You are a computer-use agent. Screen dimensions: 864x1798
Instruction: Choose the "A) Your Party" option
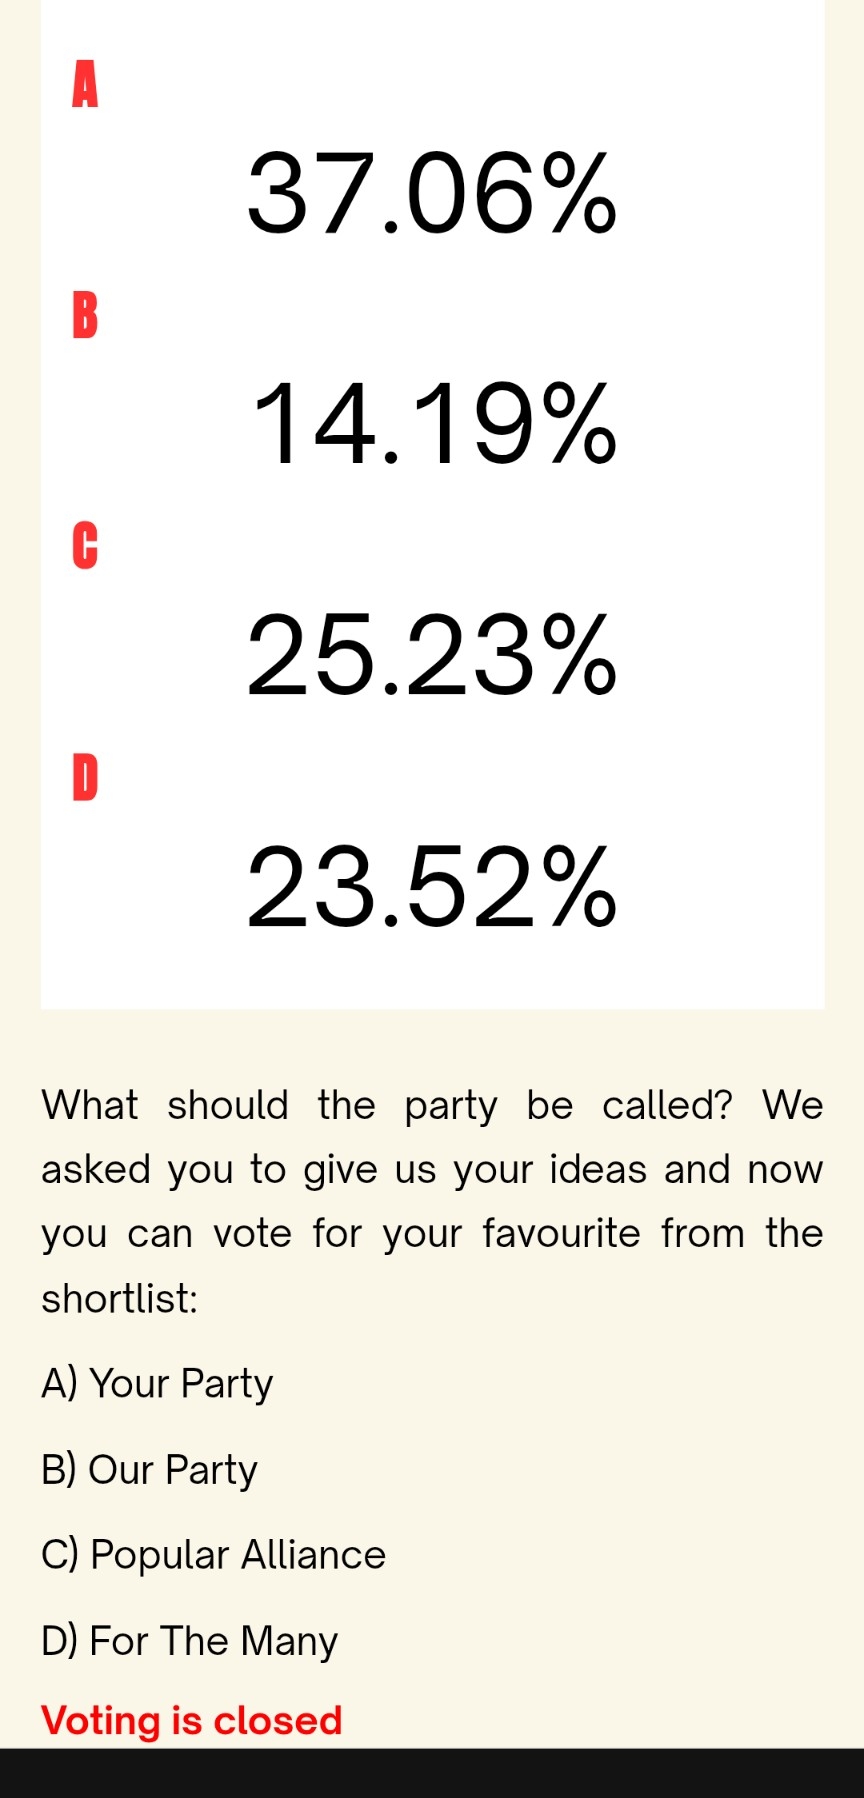pos(157,1384)
